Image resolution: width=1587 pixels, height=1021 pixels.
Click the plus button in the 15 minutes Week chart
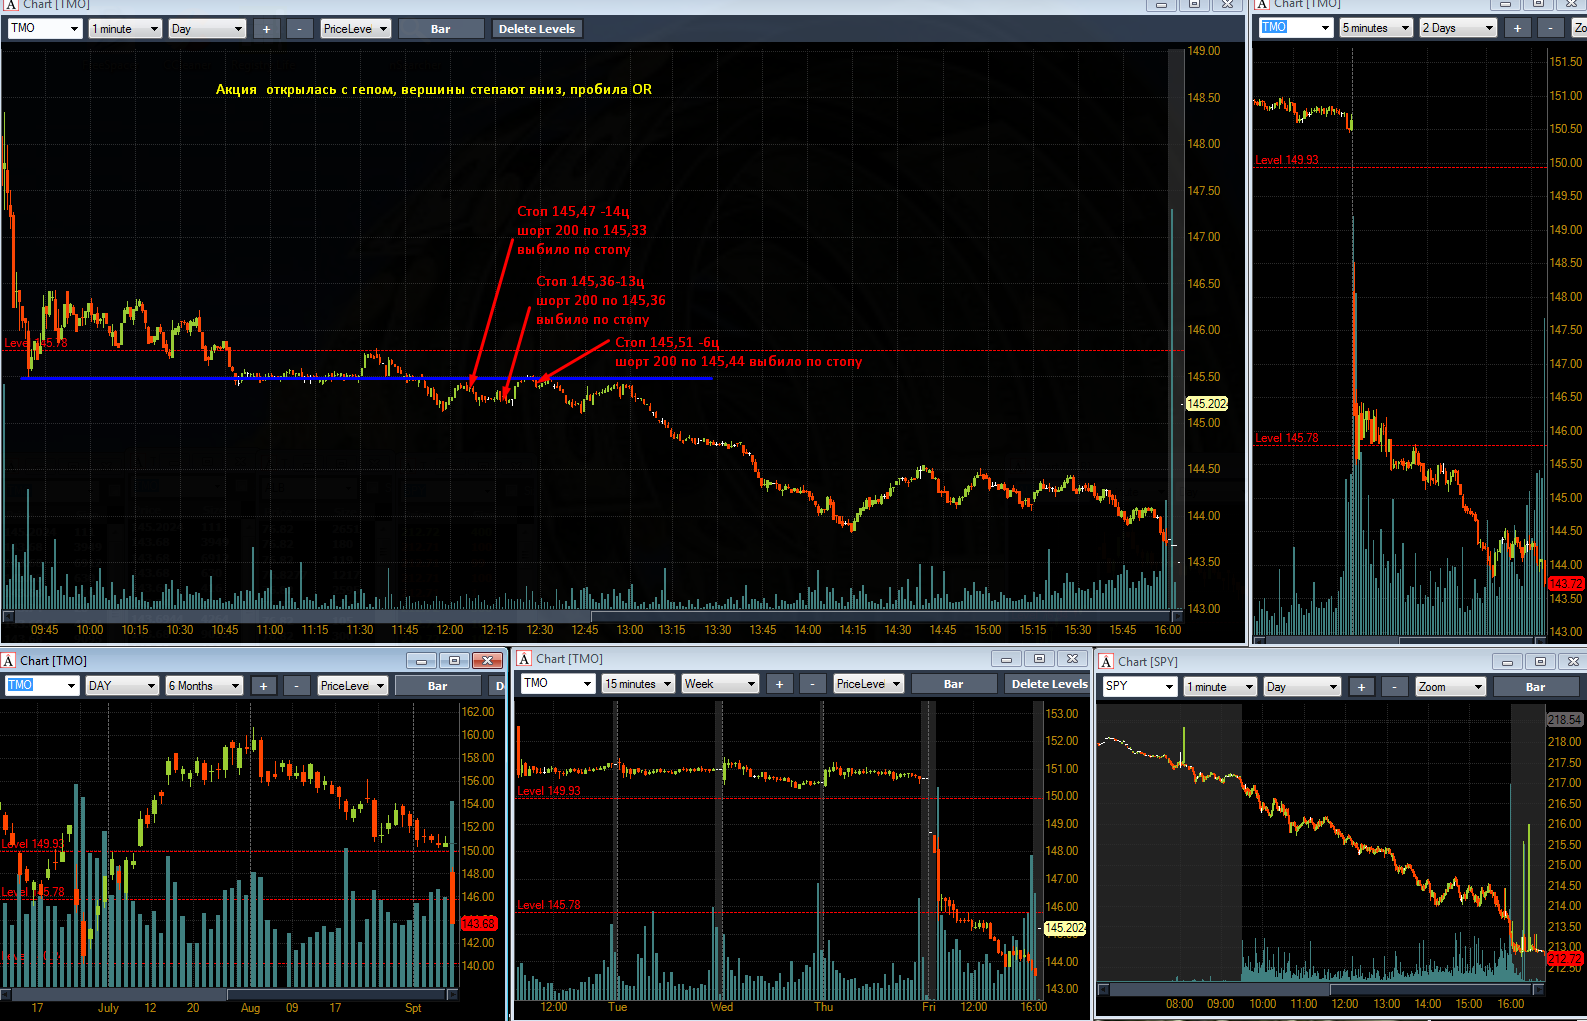click(779, 684)
